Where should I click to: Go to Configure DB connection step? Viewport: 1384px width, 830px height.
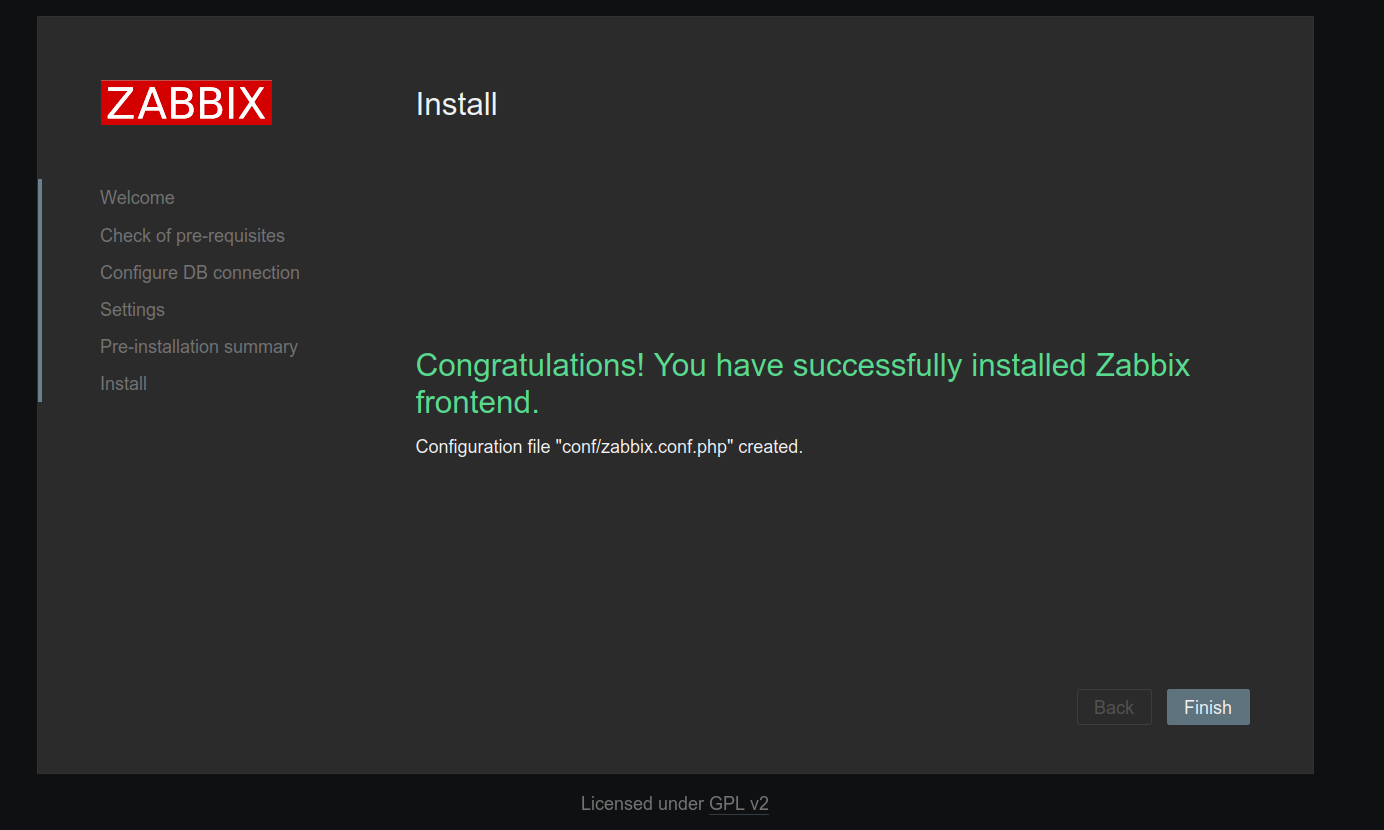(200, 272)
